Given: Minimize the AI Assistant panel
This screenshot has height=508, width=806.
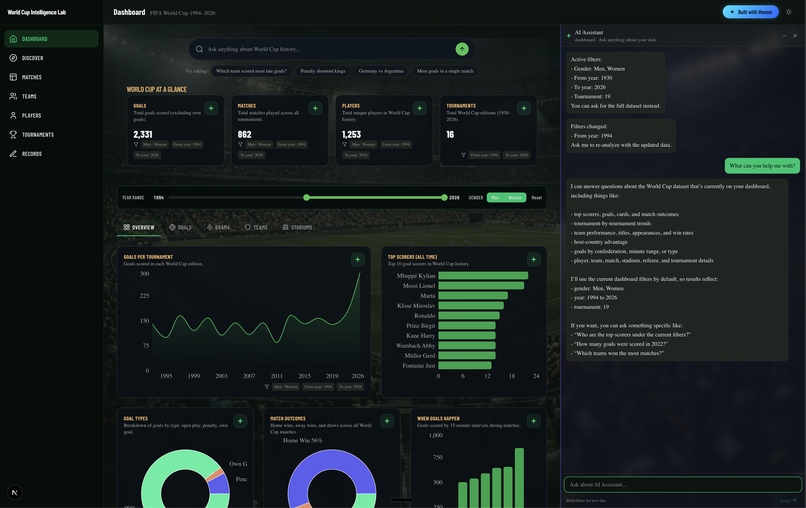Looking at the screenshot, I should point(784,36).
